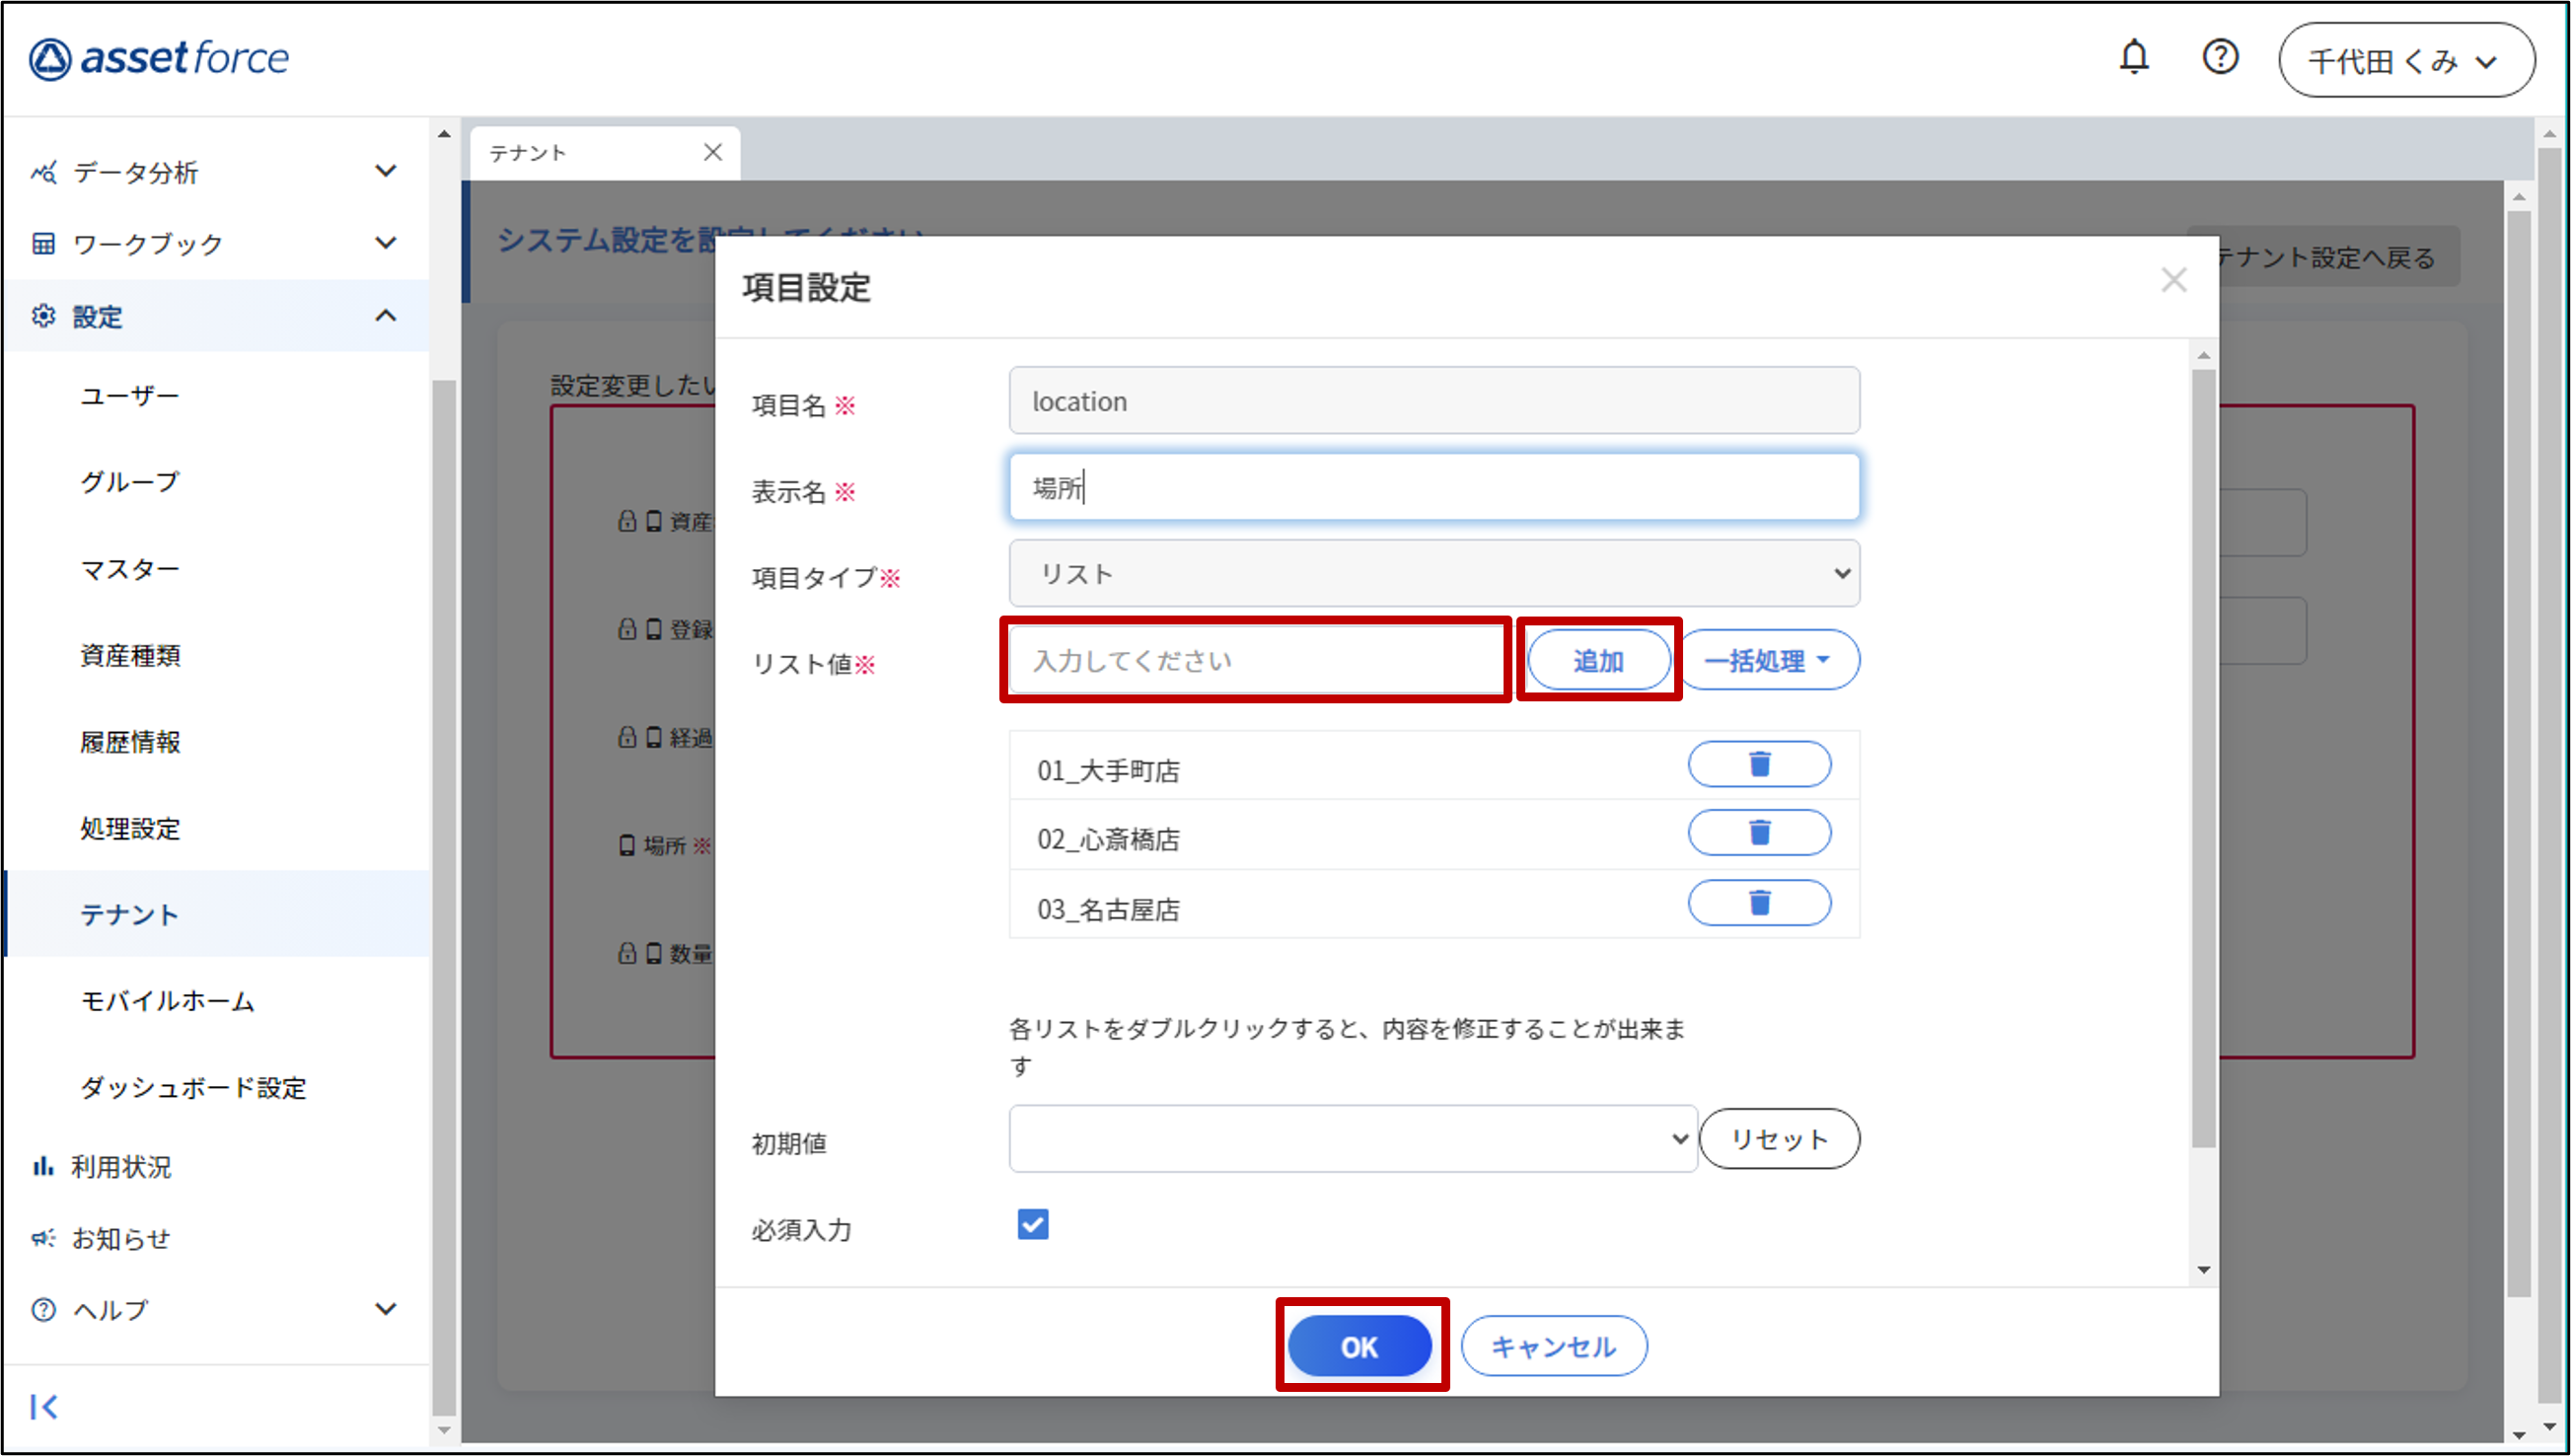Delete the 03_名古屋店 list entry

tap(1758, 903)
